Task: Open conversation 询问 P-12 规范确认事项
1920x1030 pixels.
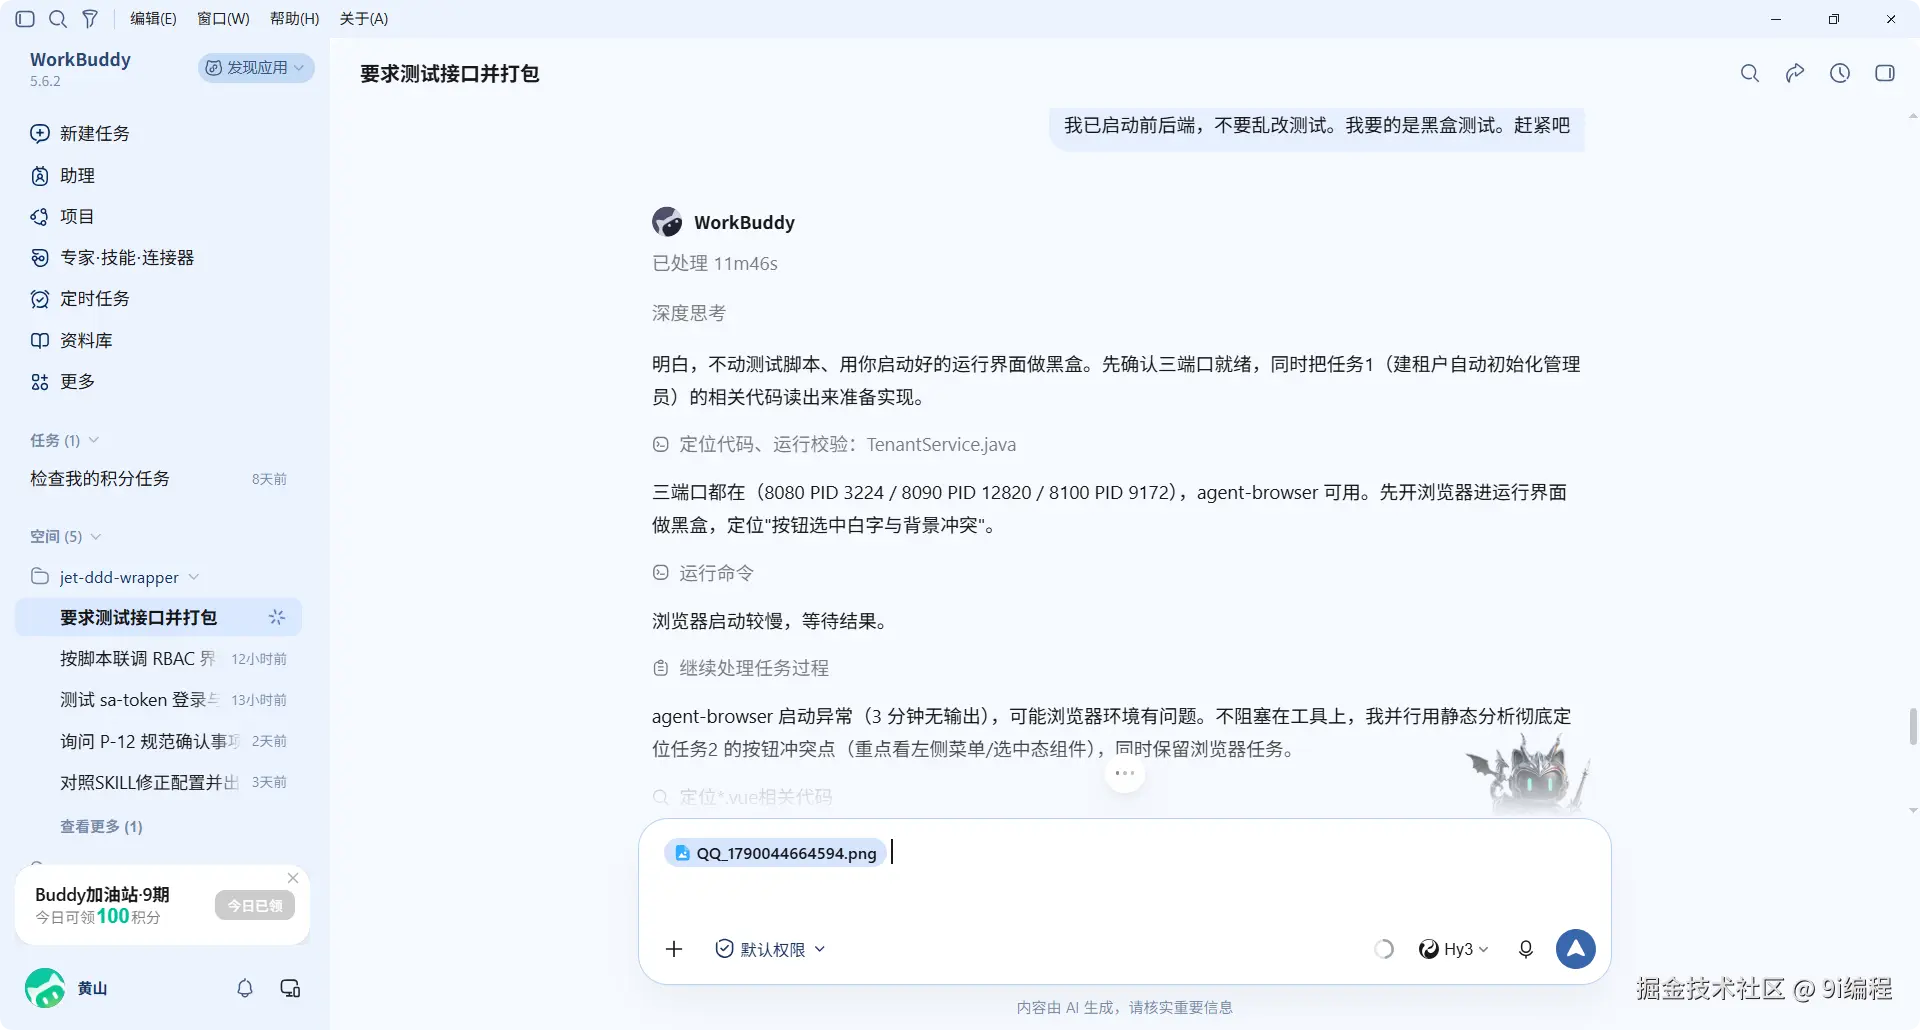Action: pyautogui.click(x=158, y=741)
